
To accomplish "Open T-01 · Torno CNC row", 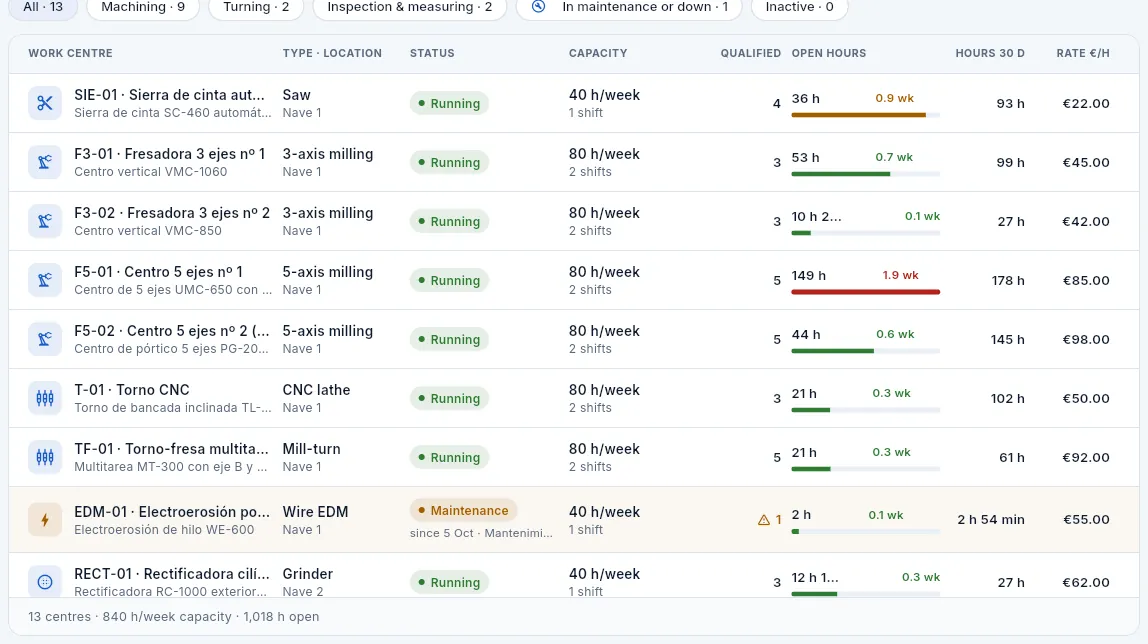I will 574,398.
